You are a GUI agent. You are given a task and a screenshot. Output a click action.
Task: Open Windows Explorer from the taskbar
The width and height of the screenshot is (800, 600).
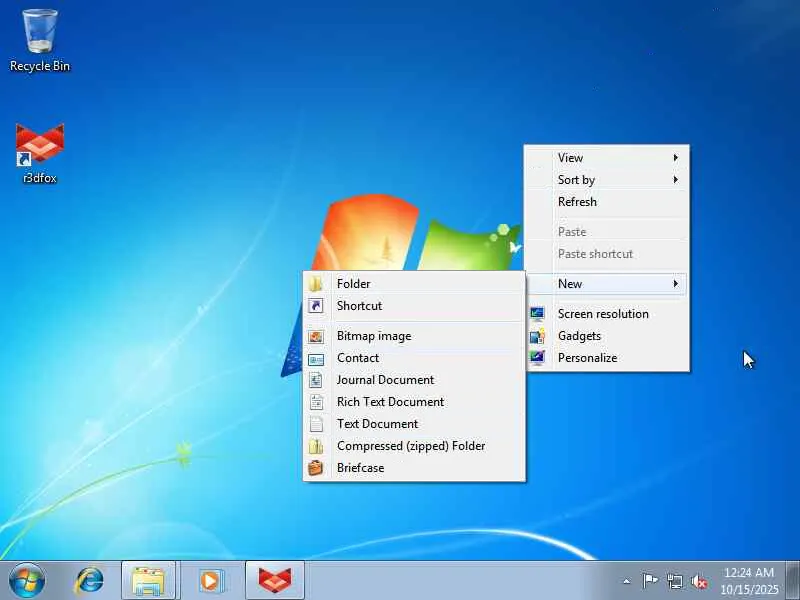(148, 581)
